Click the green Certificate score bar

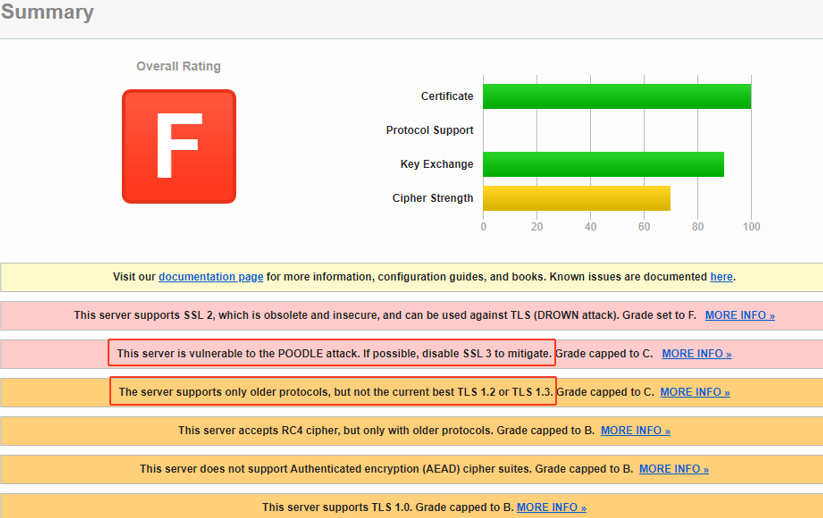click(616, 96)
